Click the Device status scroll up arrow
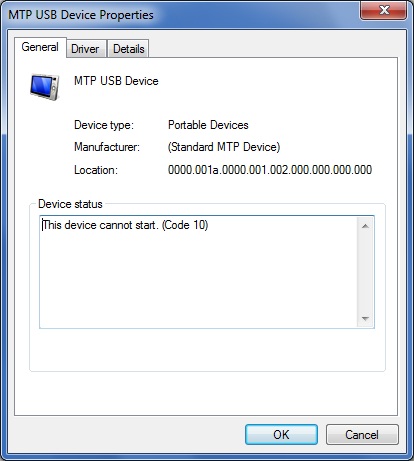 tap(365, 226)
